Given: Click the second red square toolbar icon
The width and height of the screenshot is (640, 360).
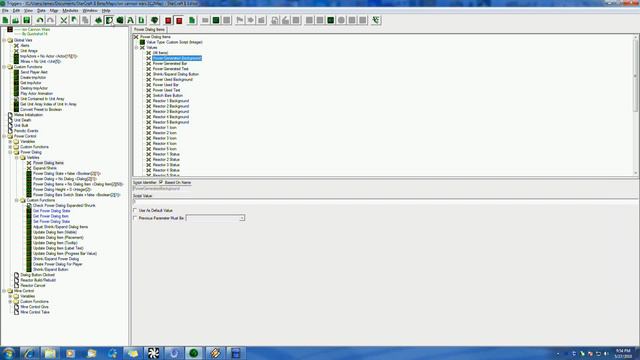Looking at the screenshot, I should tap(179, 20).
